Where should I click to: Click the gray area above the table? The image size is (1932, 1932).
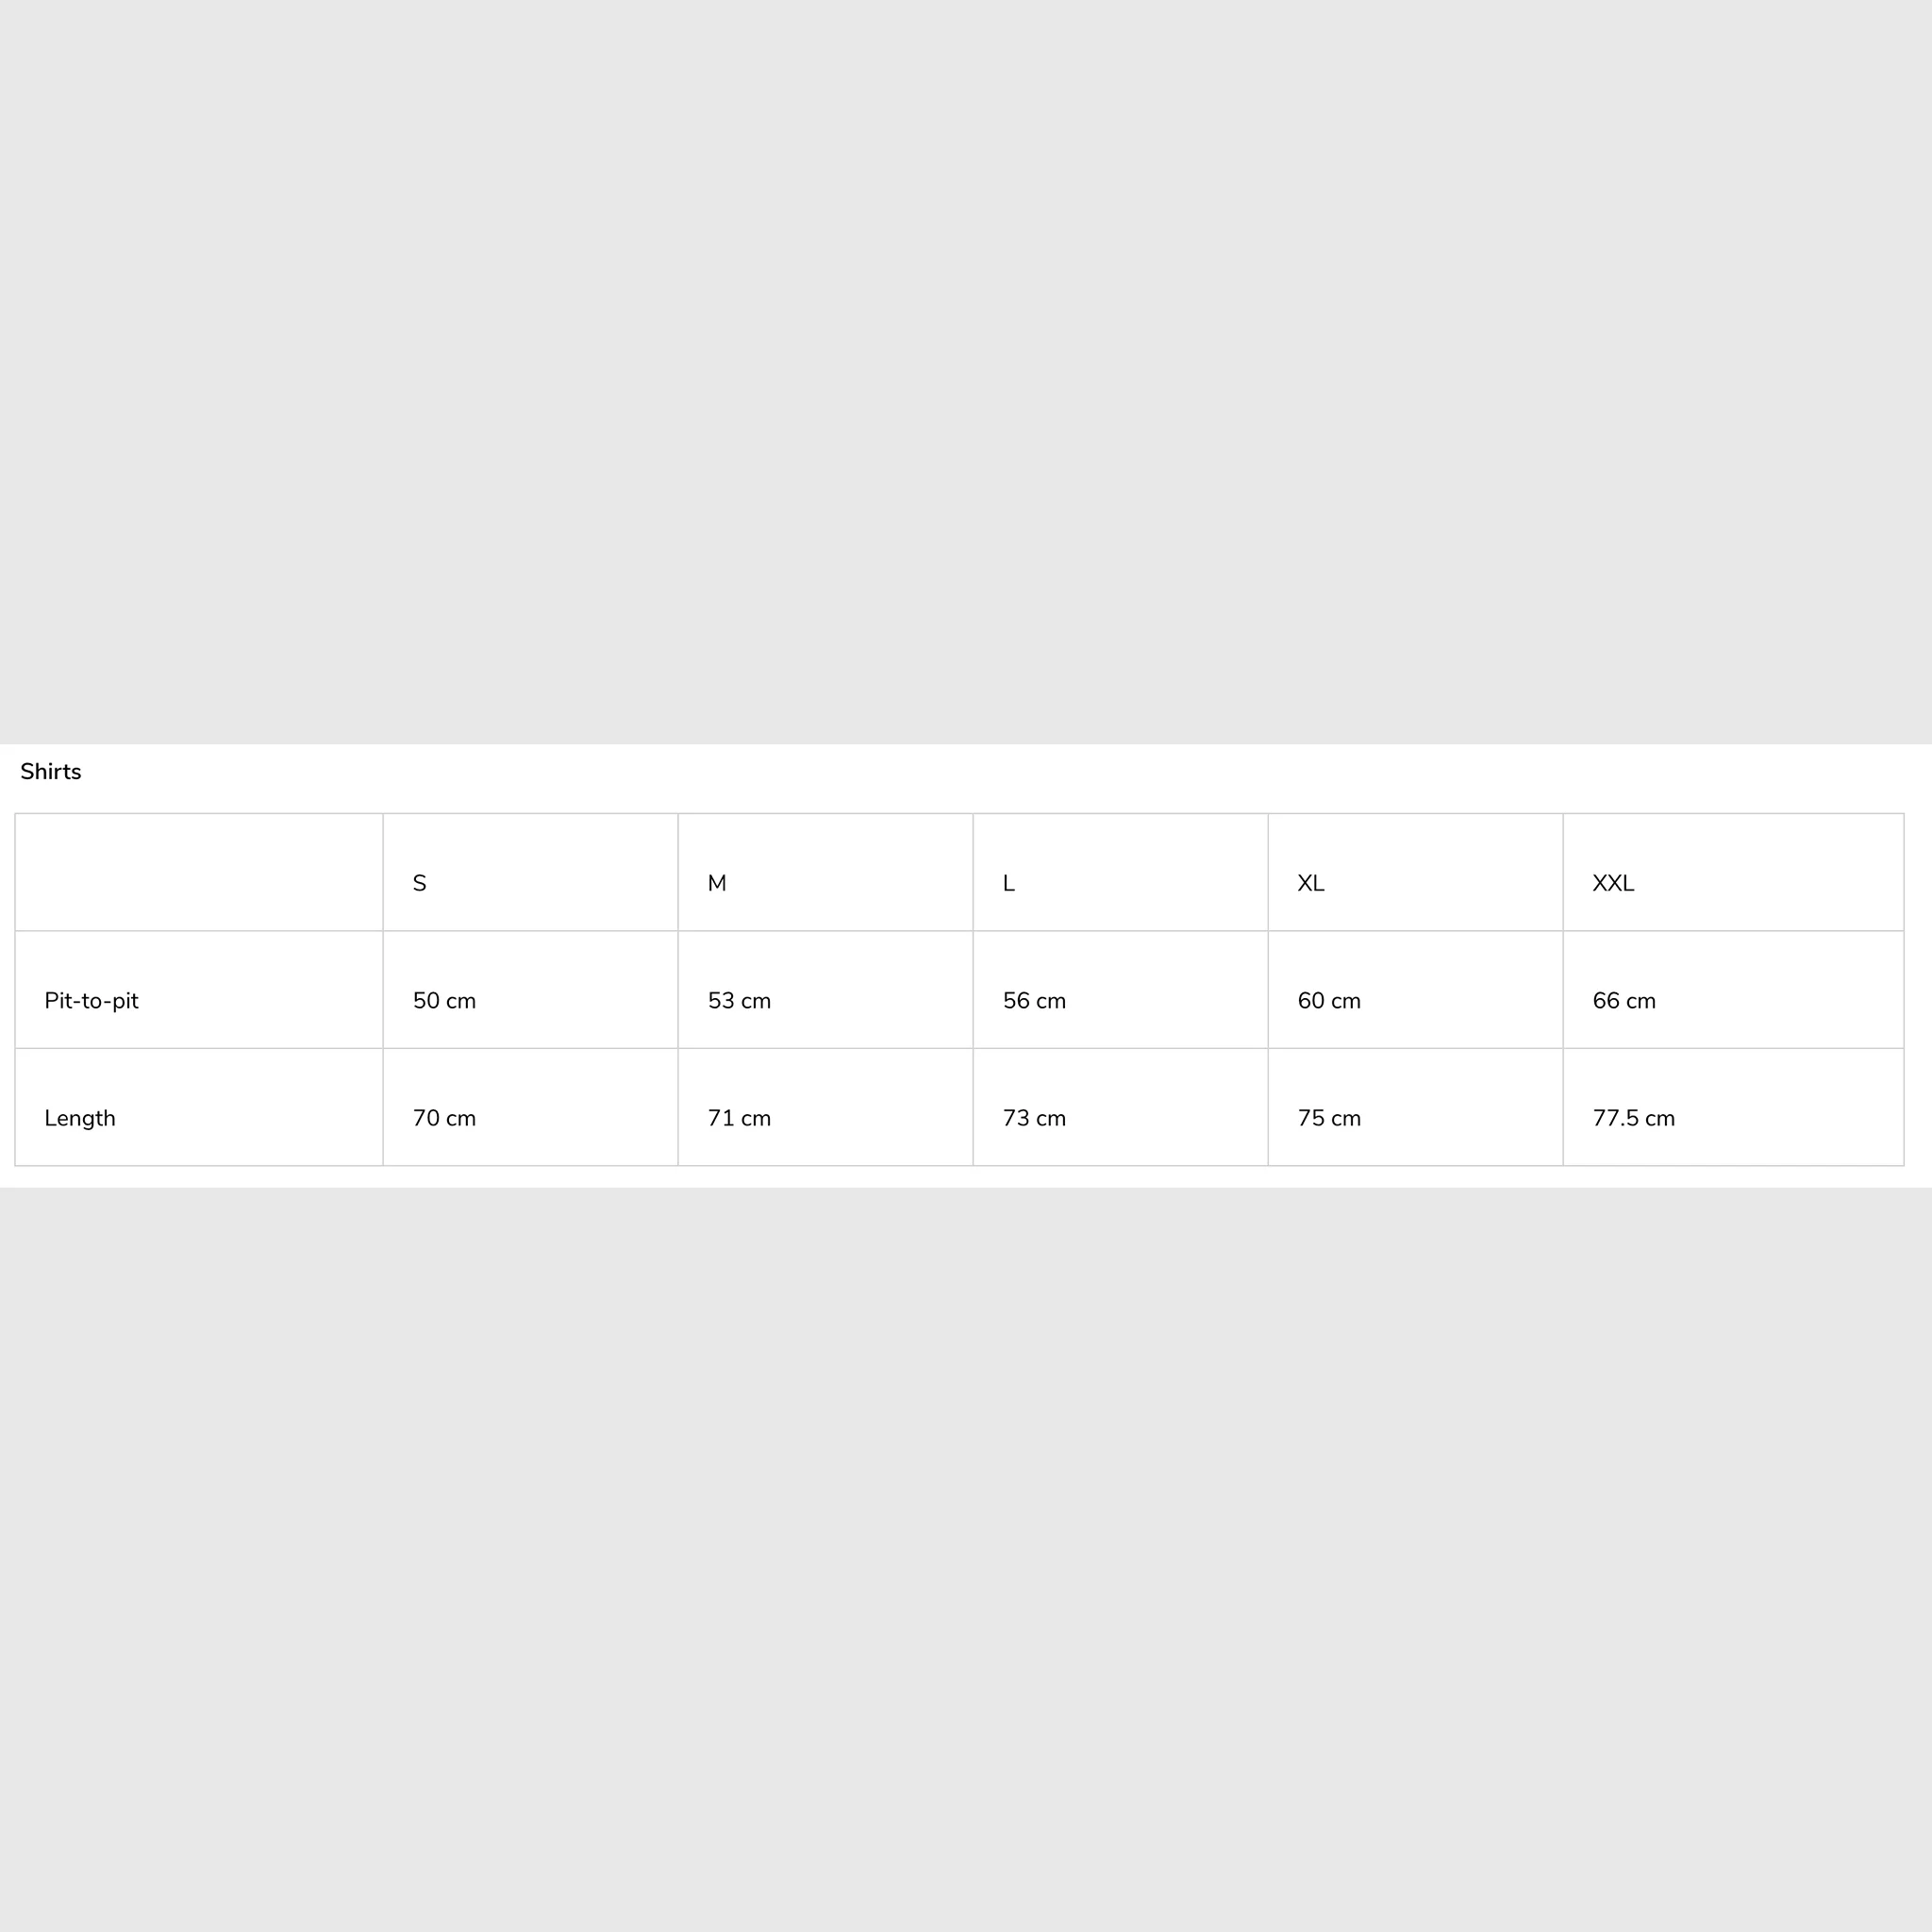pyautogui.click(x=966, y=372)
